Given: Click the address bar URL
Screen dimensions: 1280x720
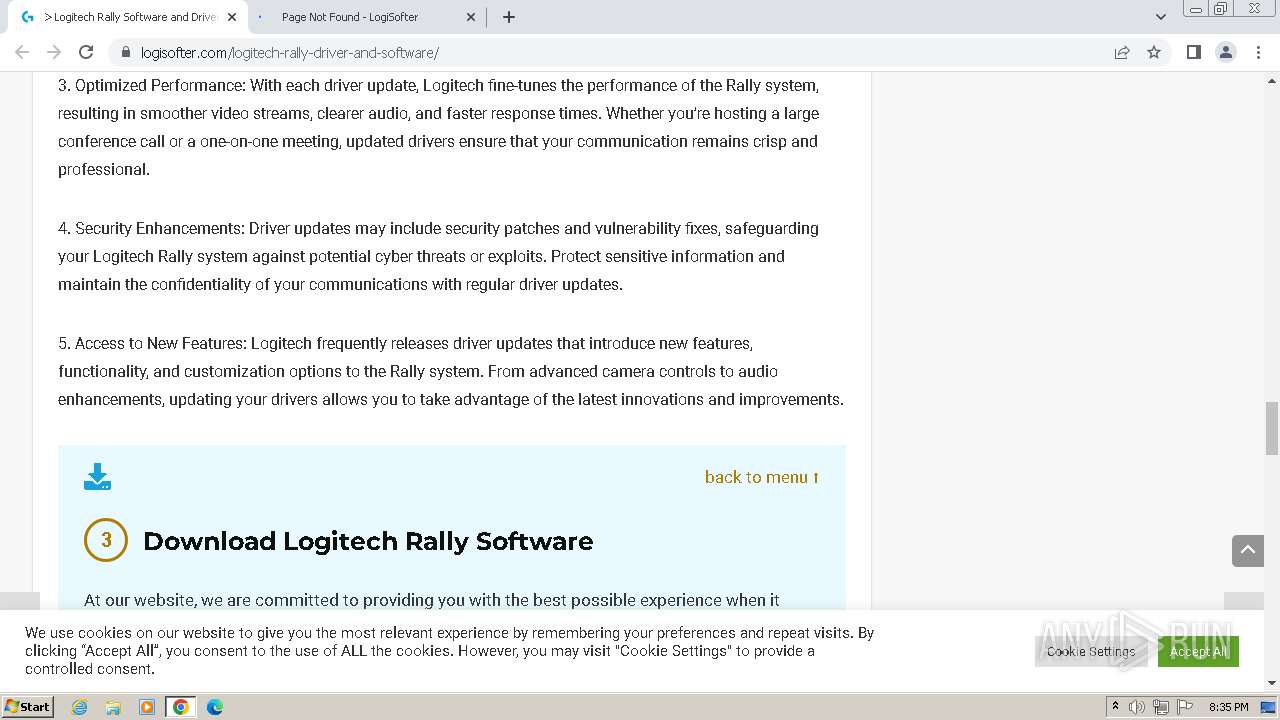Looking at the screenshot, I should click(x=290, y=52).
